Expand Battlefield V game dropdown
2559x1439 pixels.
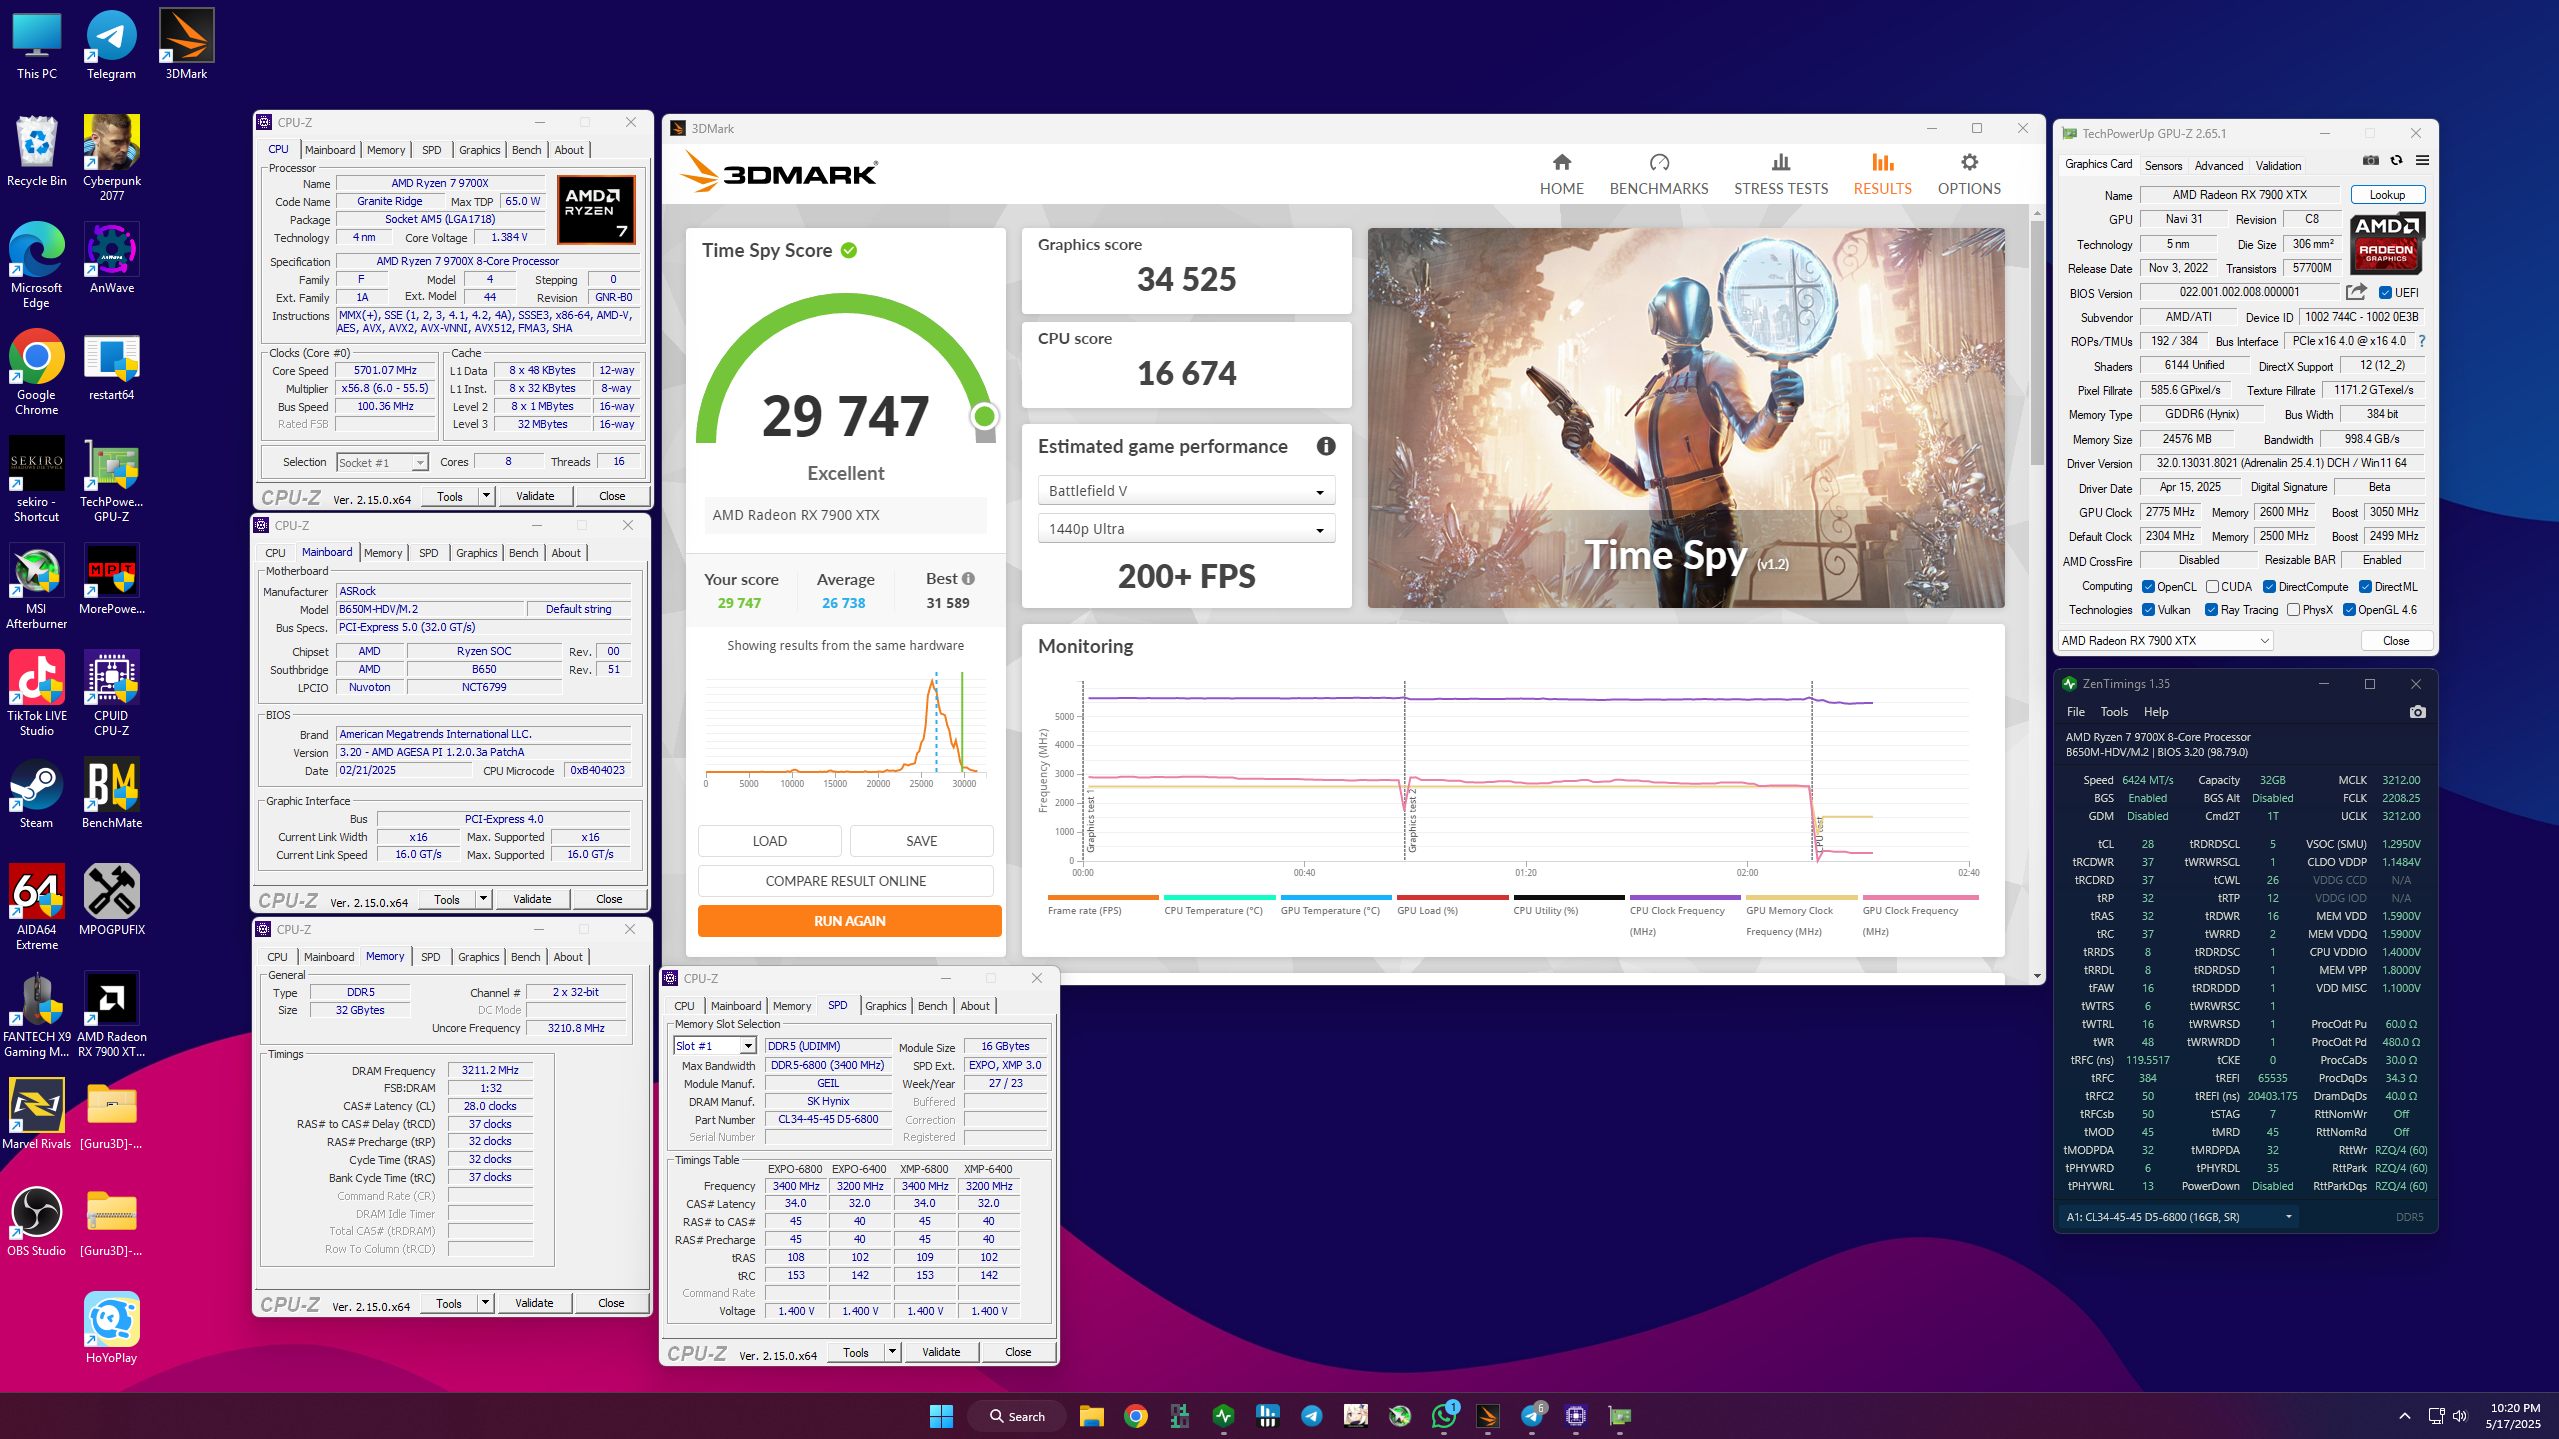(1186, 491)
